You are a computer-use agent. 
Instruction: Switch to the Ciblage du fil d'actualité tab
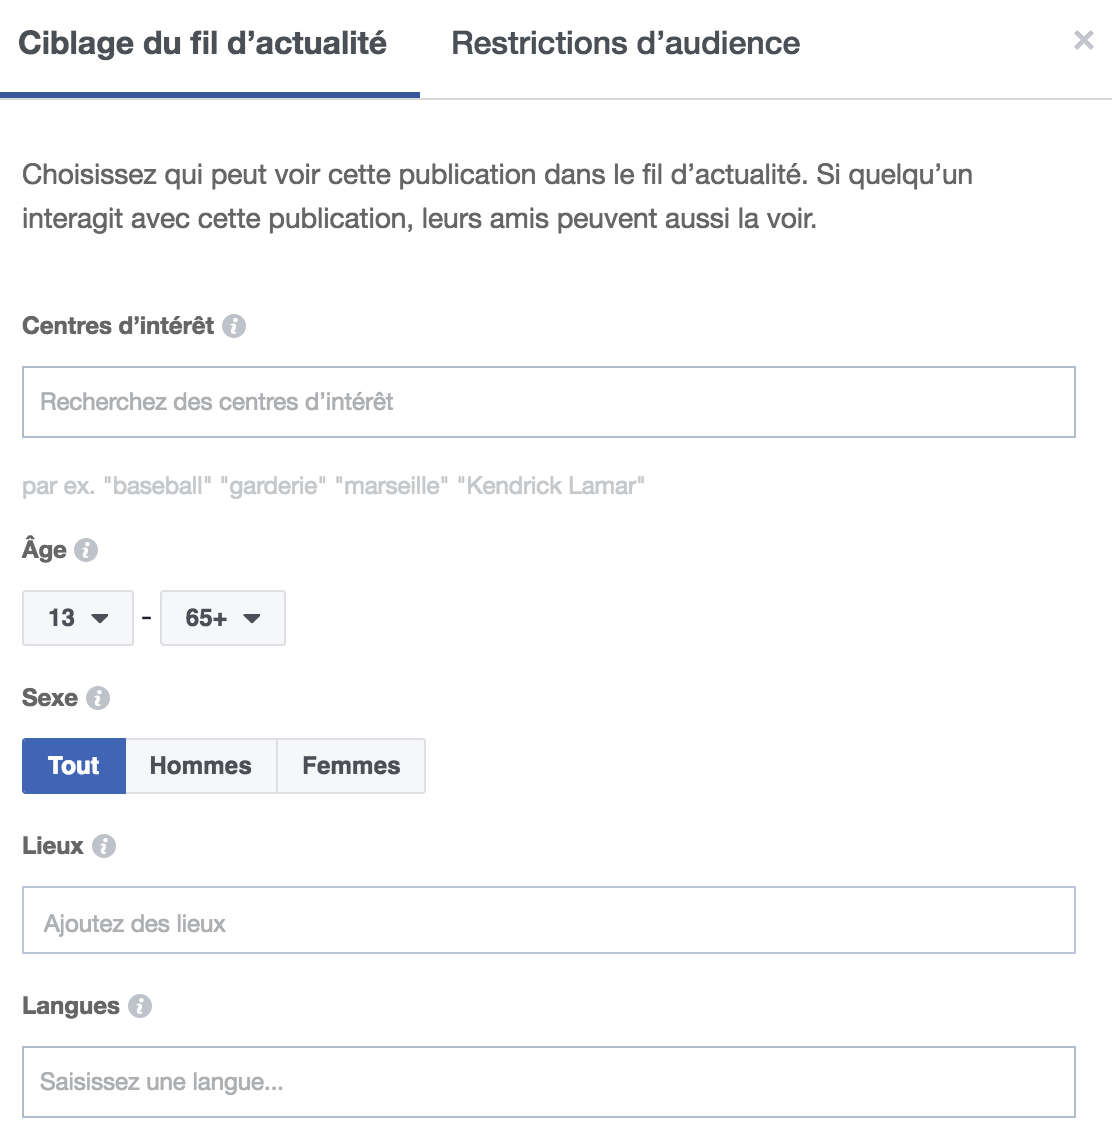click(203, 44)
